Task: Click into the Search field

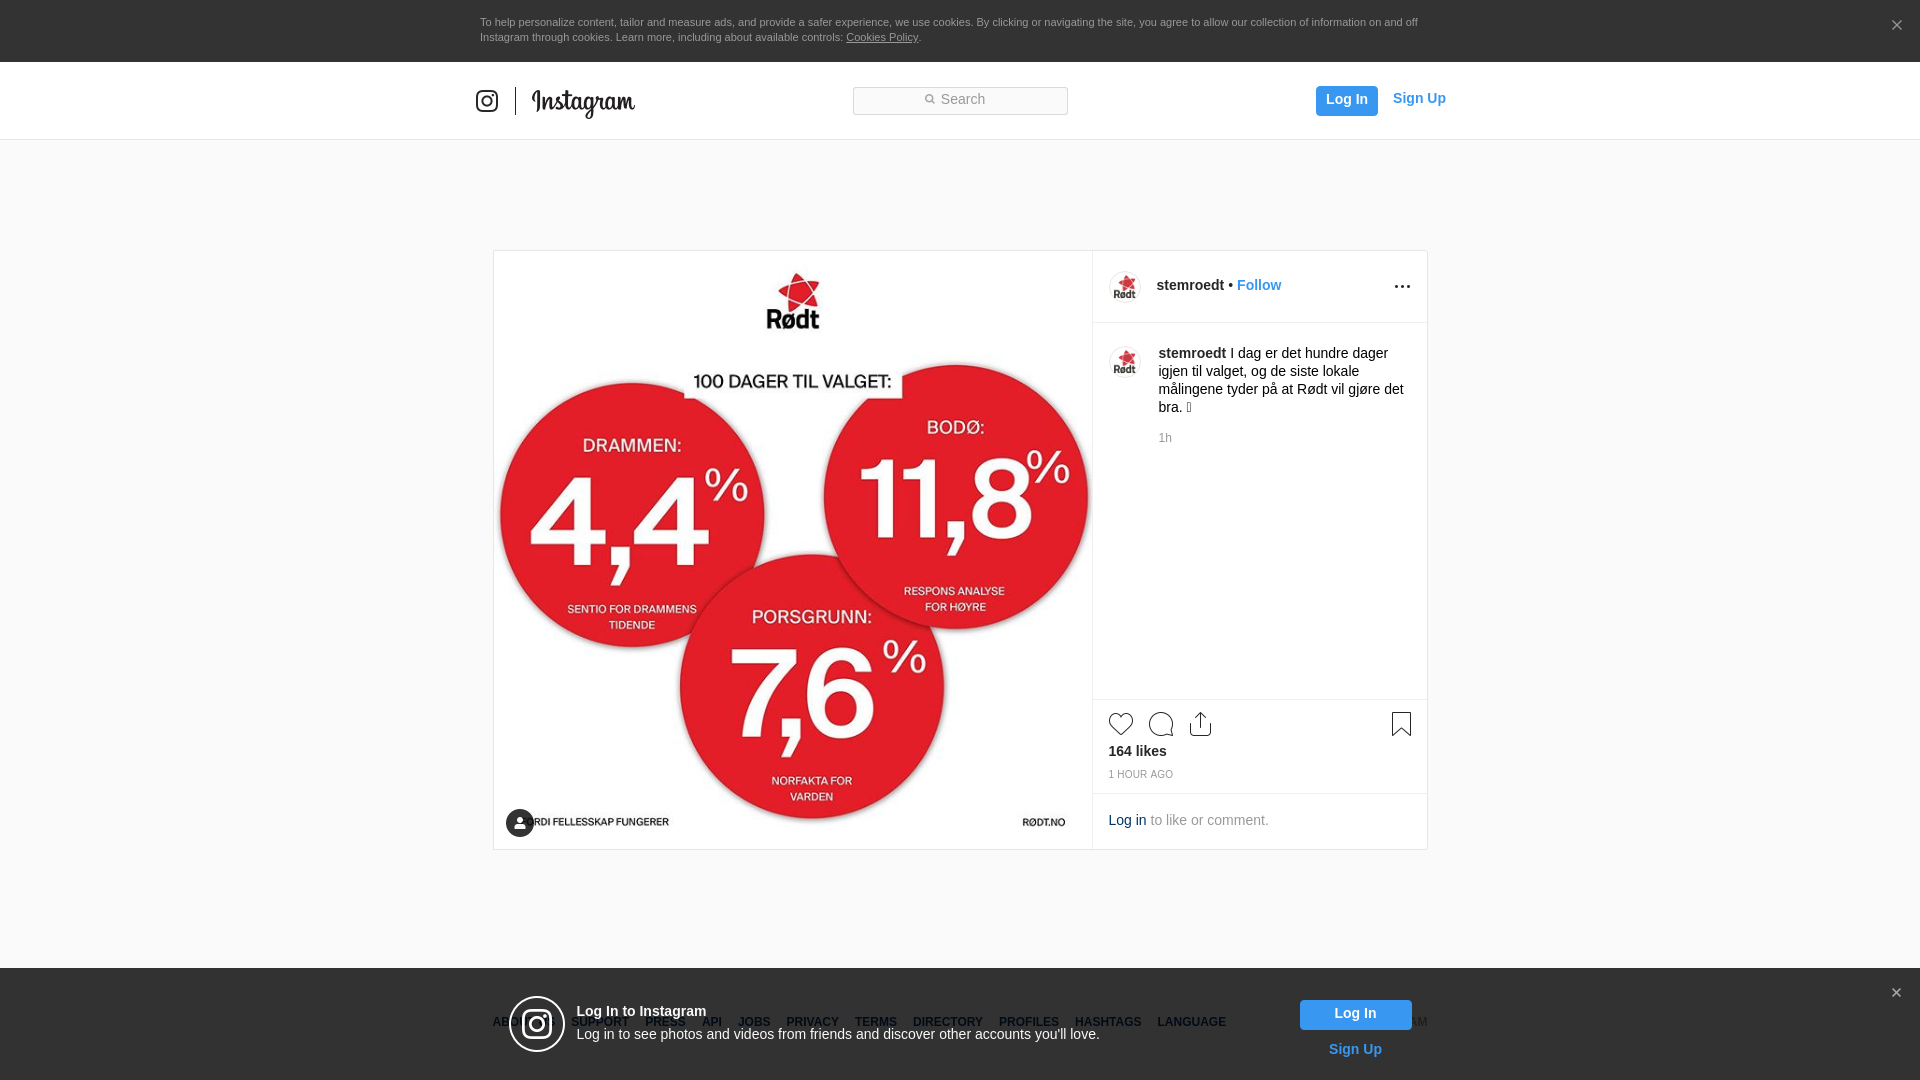Action: (960, 100)
